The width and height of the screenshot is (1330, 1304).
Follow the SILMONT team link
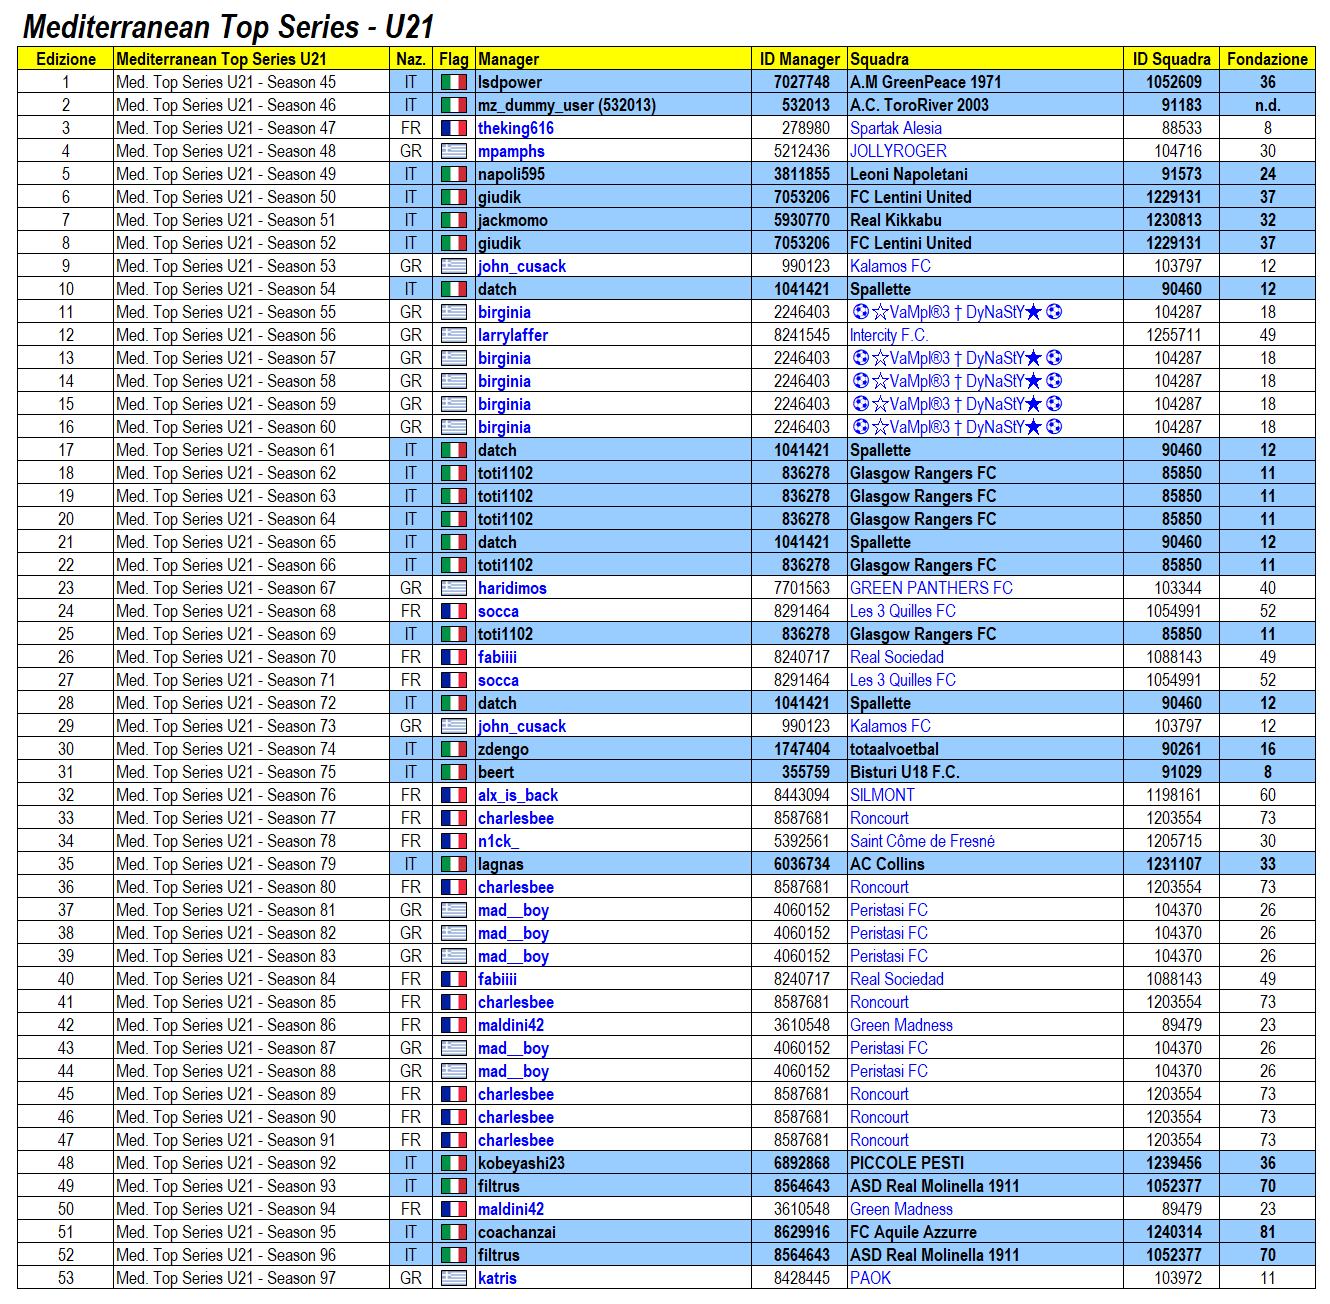tap(882, 795)
